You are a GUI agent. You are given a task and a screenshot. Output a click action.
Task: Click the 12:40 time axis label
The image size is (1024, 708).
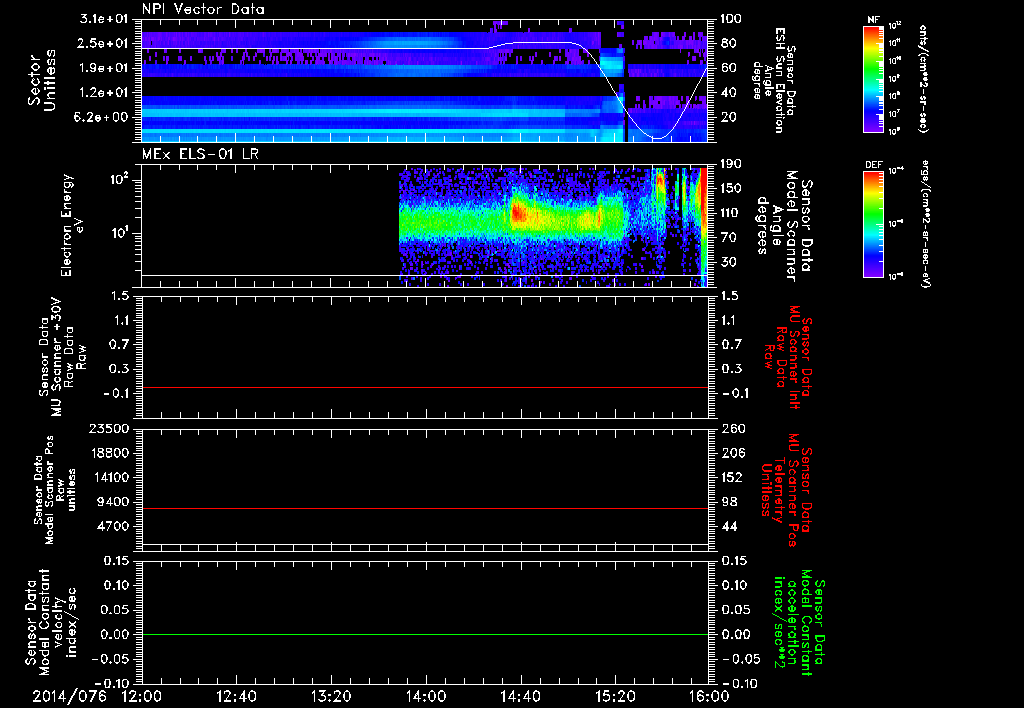tap(236, 696)
